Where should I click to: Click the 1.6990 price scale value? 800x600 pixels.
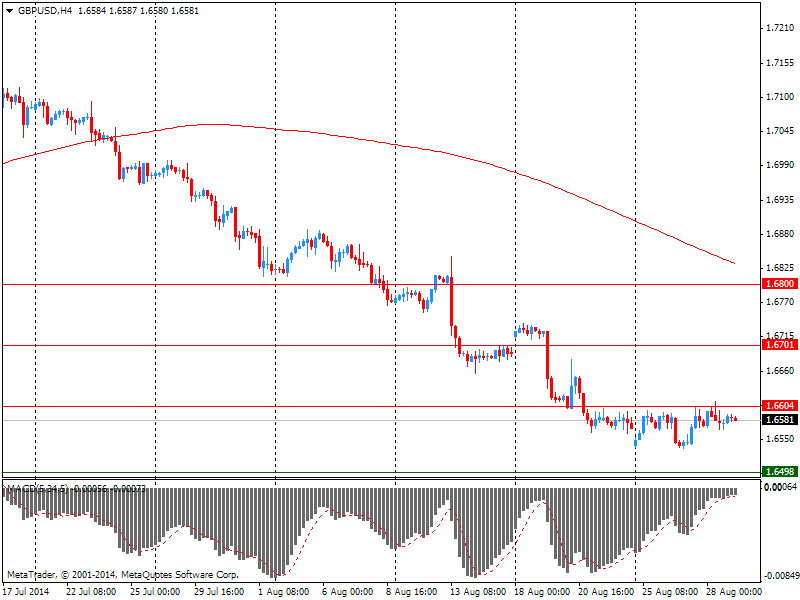(780, 165)
